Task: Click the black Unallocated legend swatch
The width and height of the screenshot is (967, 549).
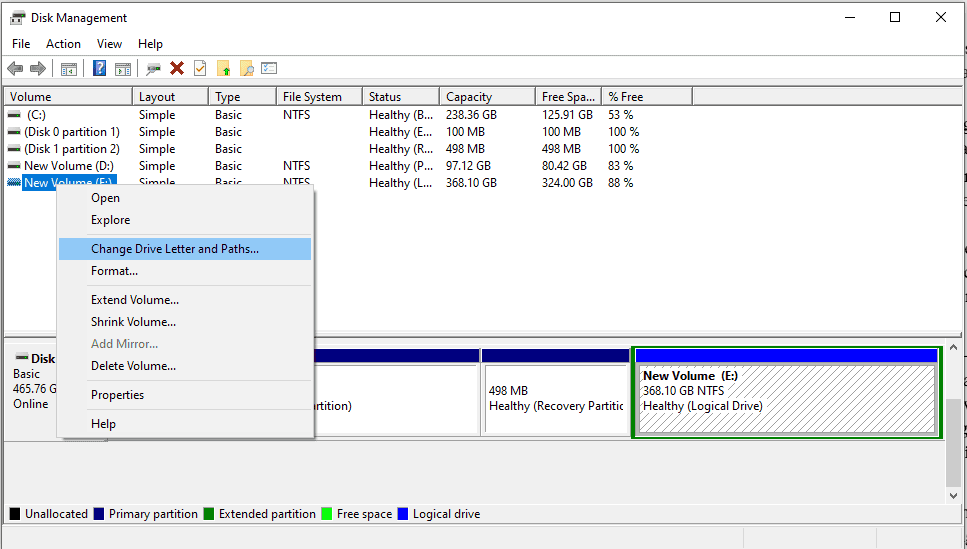Action: pos(15,514)
